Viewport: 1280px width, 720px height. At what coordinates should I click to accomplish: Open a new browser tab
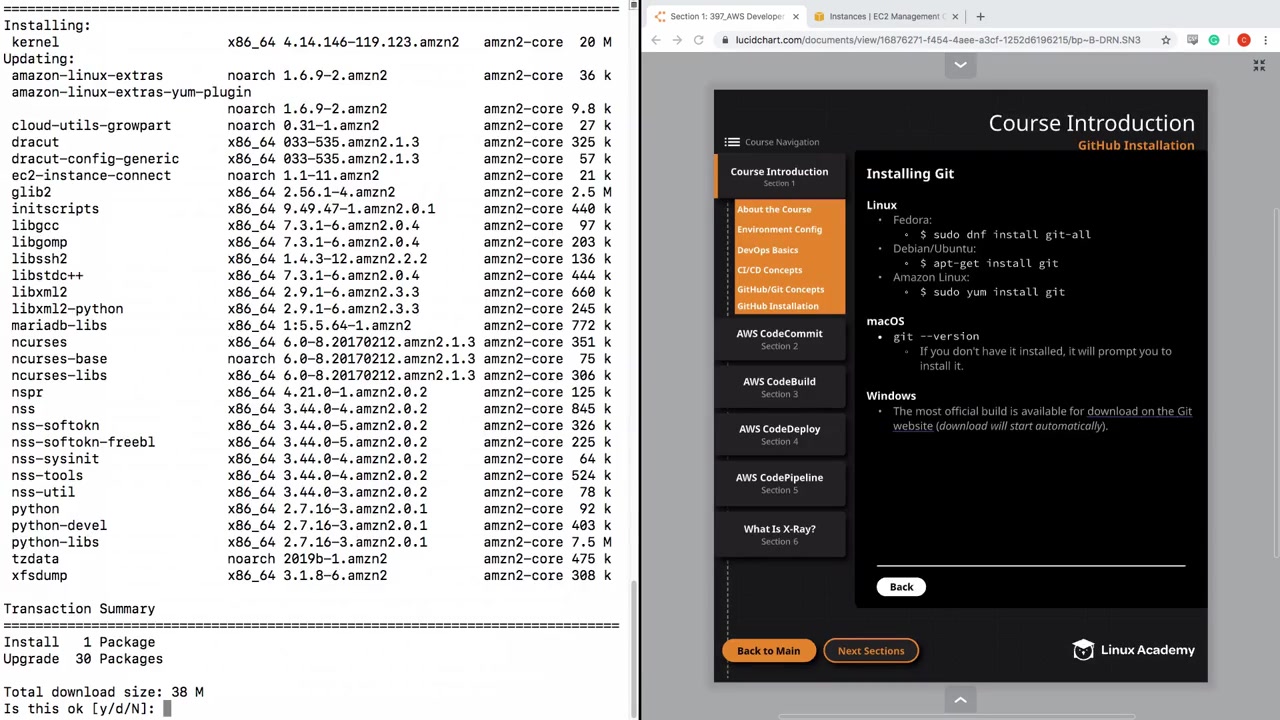tap(980, 16)
